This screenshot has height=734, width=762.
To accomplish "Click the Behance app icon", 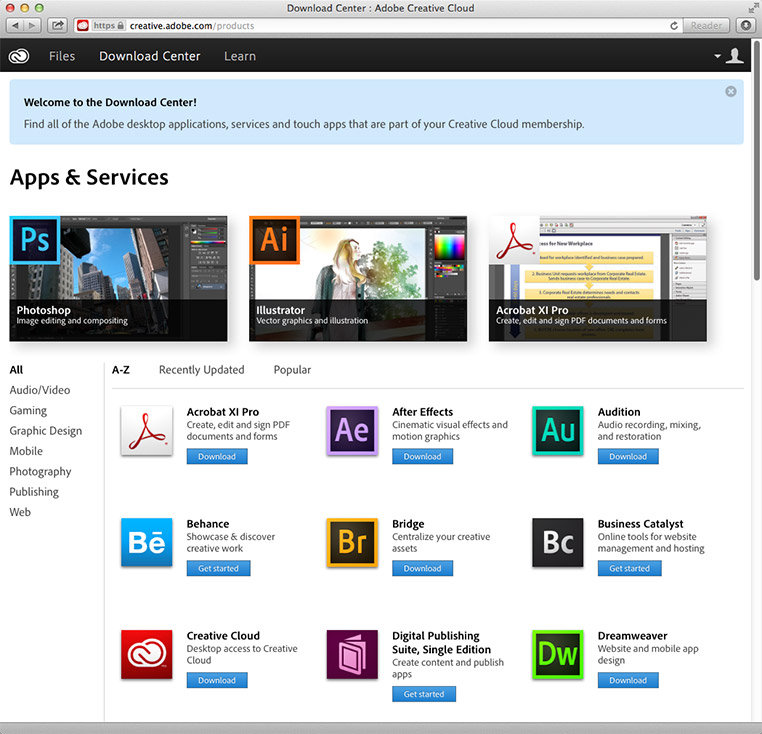I will click(147, 542).
